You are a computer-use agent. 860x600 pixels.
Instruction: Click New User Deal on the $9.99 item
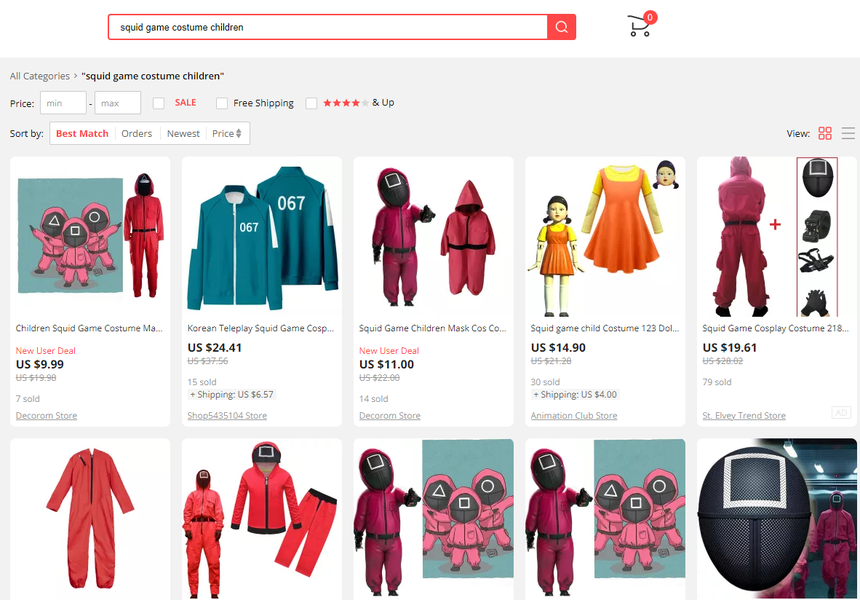coord(46,350)
